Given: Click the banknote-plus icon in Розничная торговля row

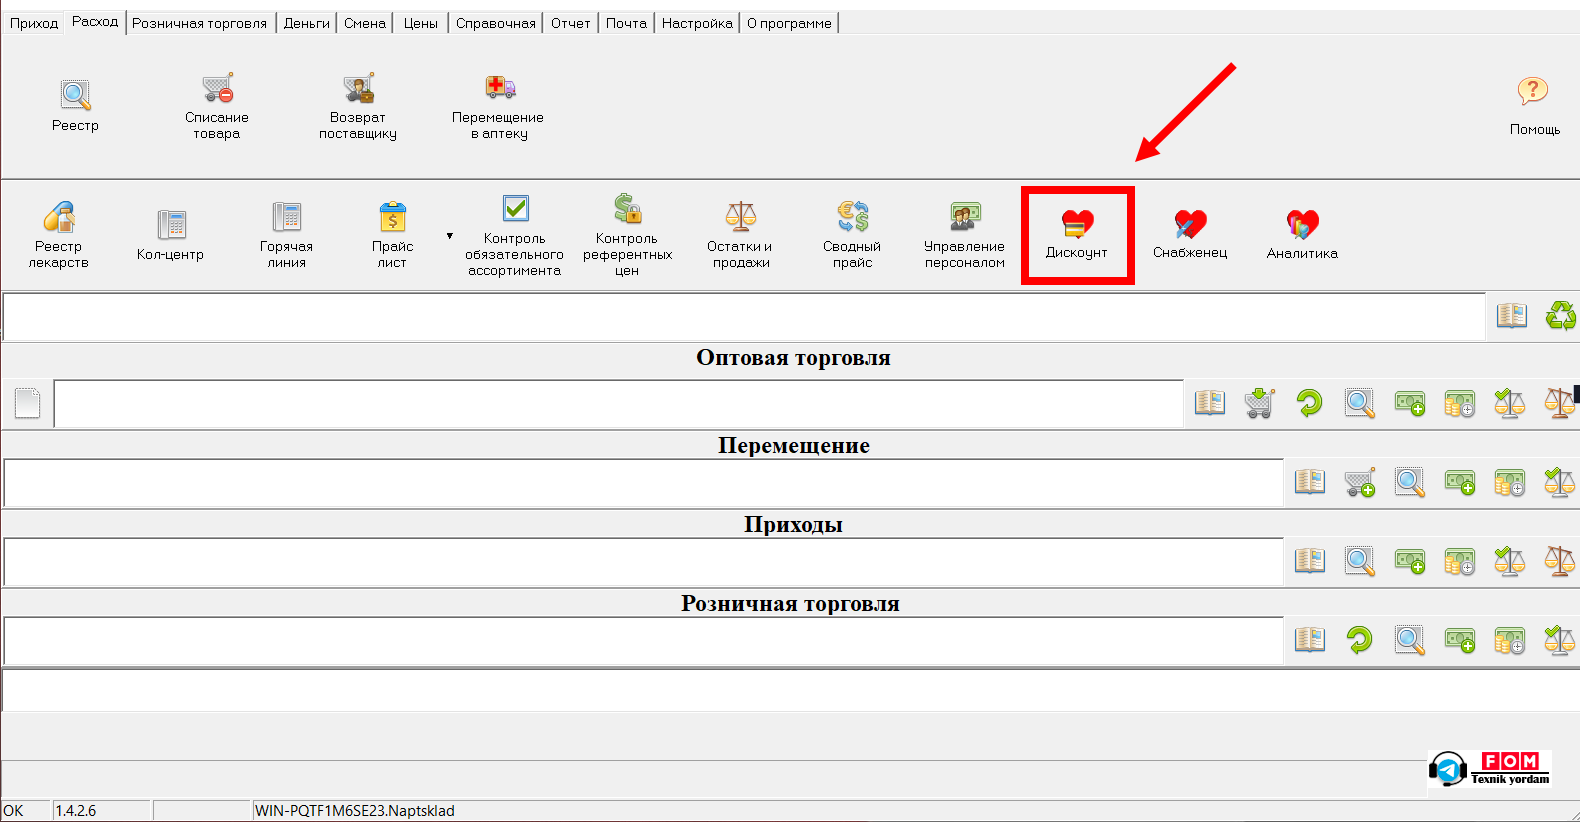Looking at the screenshot, I should pos(1460,640).
